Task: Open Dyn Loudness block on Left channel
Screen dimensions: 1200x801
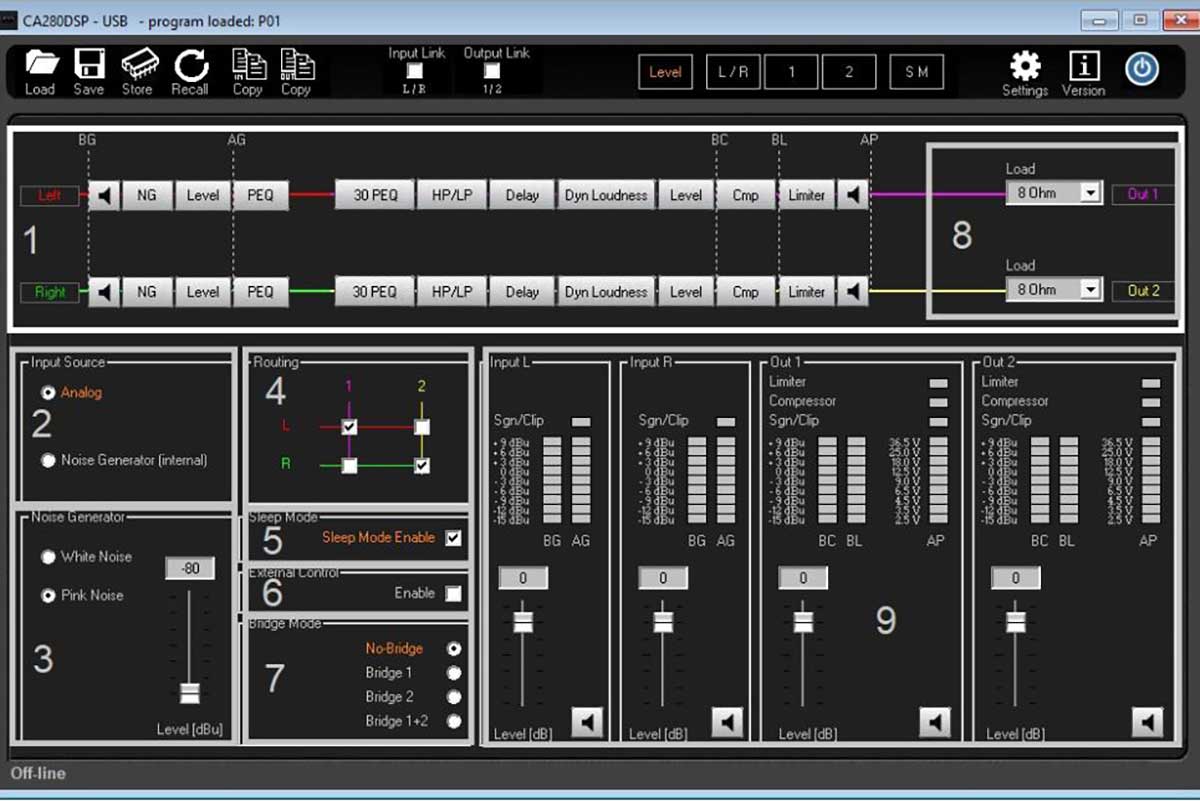Action: pyautogui.click(x=605, y=195)
